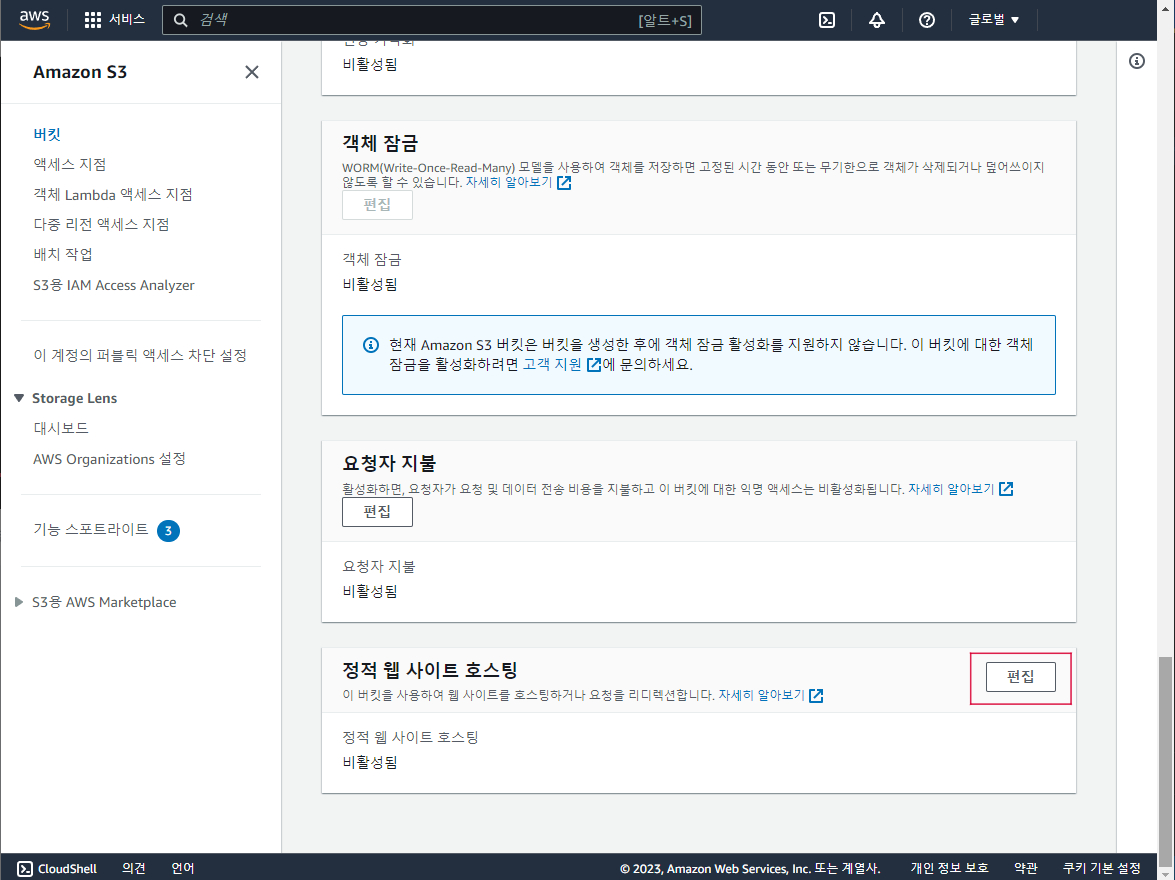Expand S3용 AWS Marketplace section
1175x880 pixels.
[x=19, y=602]
